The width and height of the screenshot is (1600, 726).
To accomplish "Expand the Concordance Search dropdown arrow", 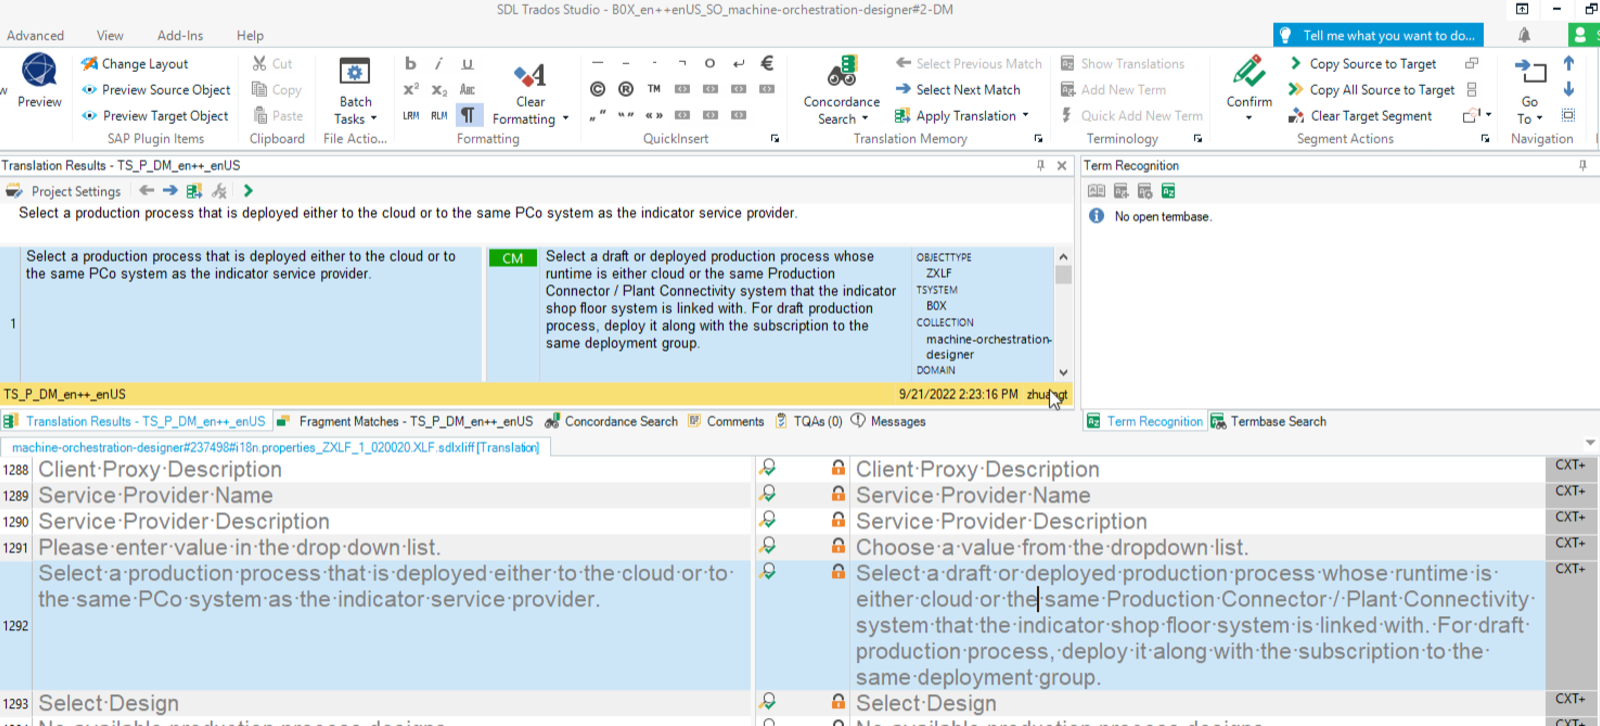I will tap(864, 119).
